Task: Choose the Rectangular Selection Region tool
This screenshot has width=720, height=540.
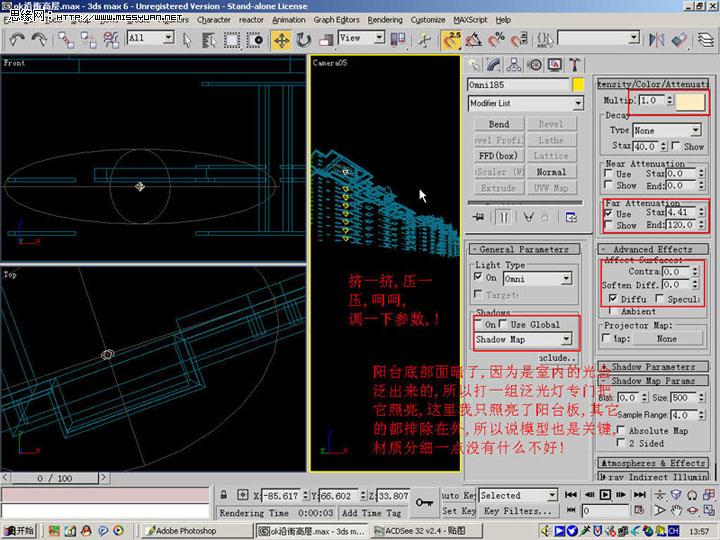Action: (232, 40)
